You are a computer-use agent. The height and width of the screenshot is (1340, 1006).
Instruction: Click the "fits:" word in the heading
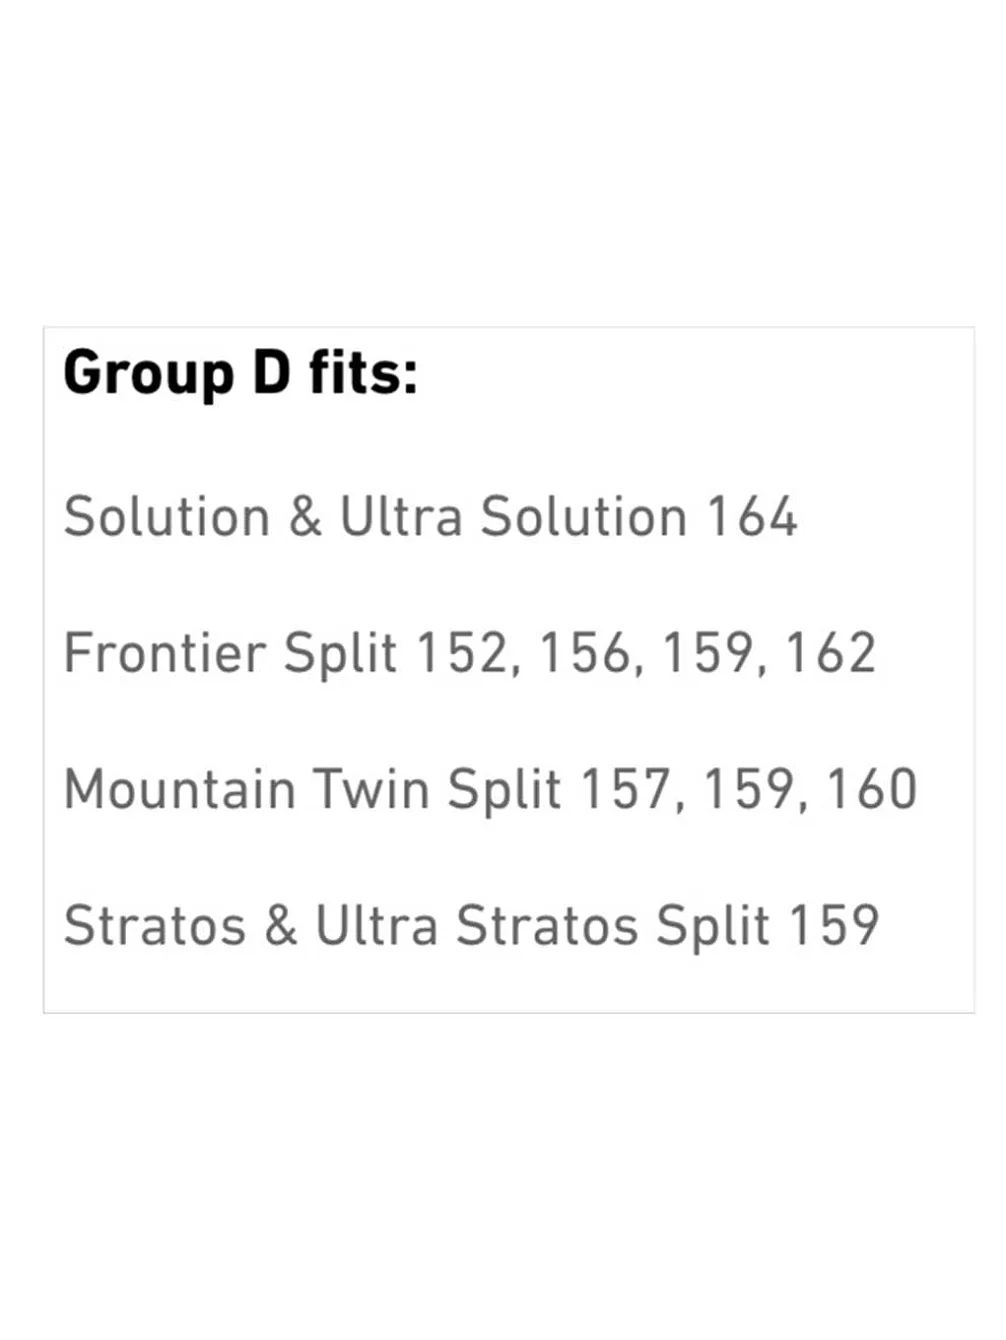point(363,372)
